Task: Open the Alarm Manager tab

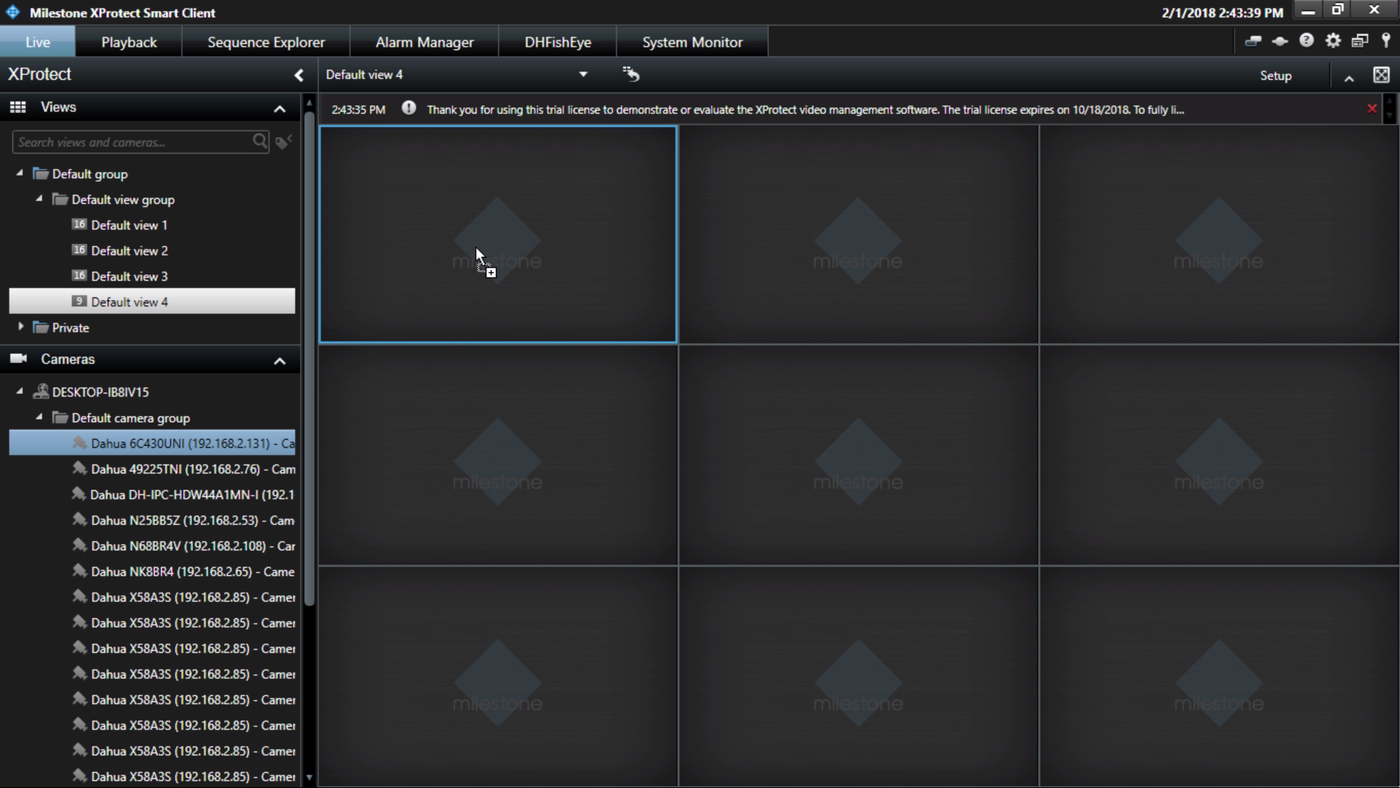Action: [x=425, y=42]
